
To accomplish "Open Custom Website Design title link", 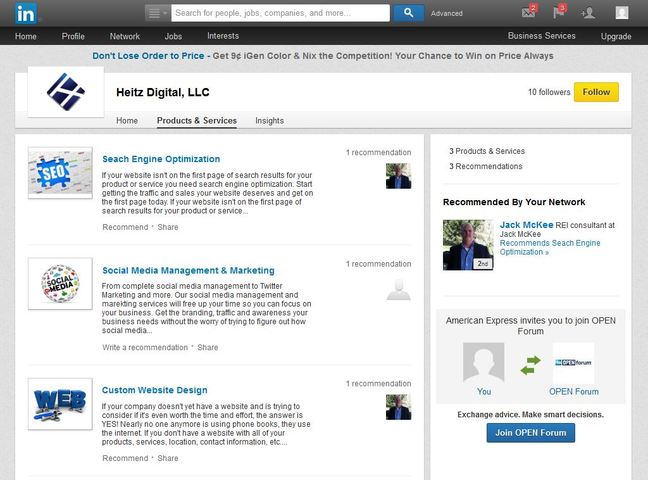I will tap(155, 390).
